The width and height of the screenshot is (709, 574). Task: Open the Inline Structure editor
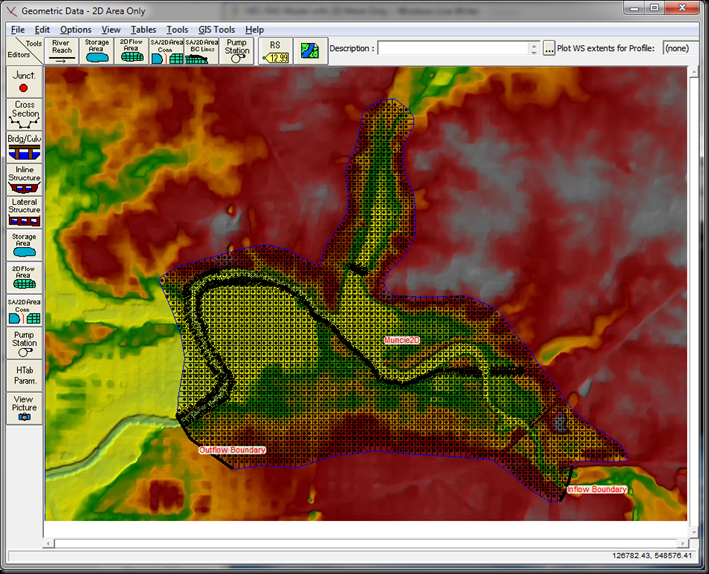click(24, 180)
